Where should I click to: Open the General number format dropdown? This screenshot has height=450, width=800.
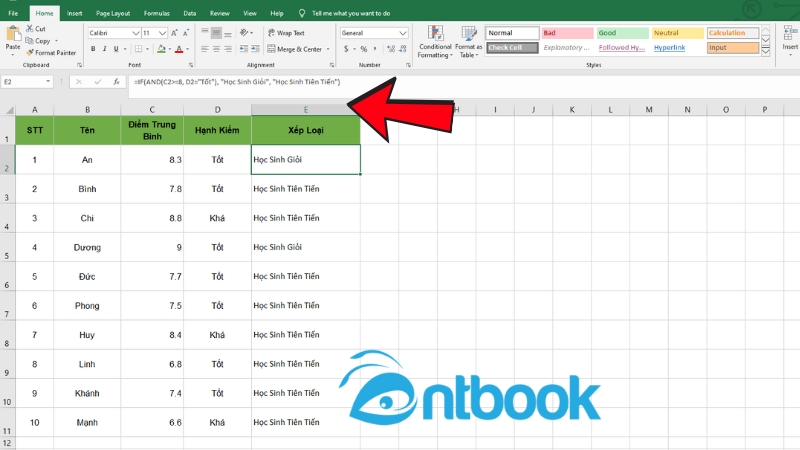tap(403, 33)
